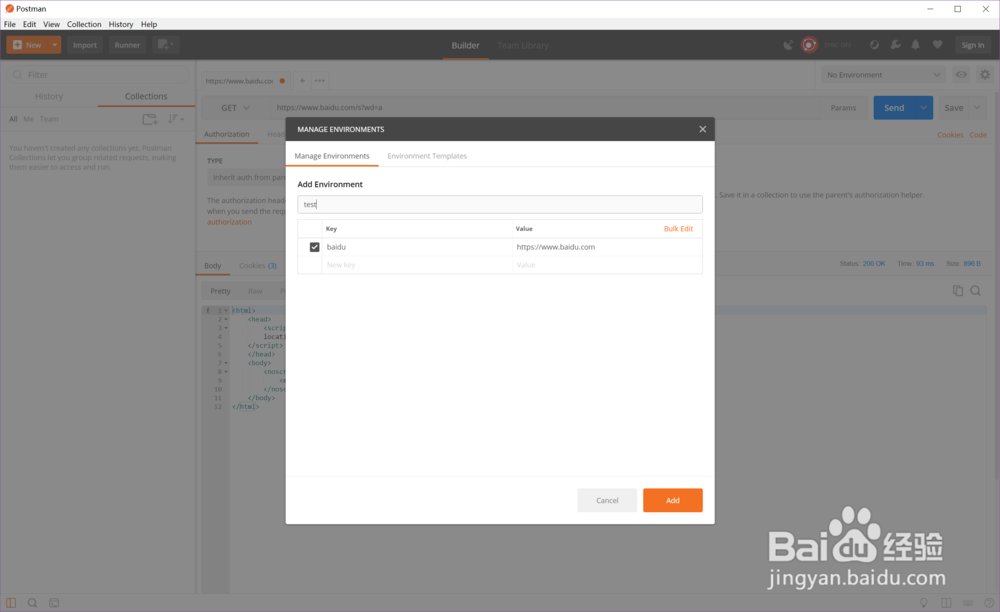Open settings via the wrench icon
This screenshot has width=1000, height=612.
tap(895, 45)
